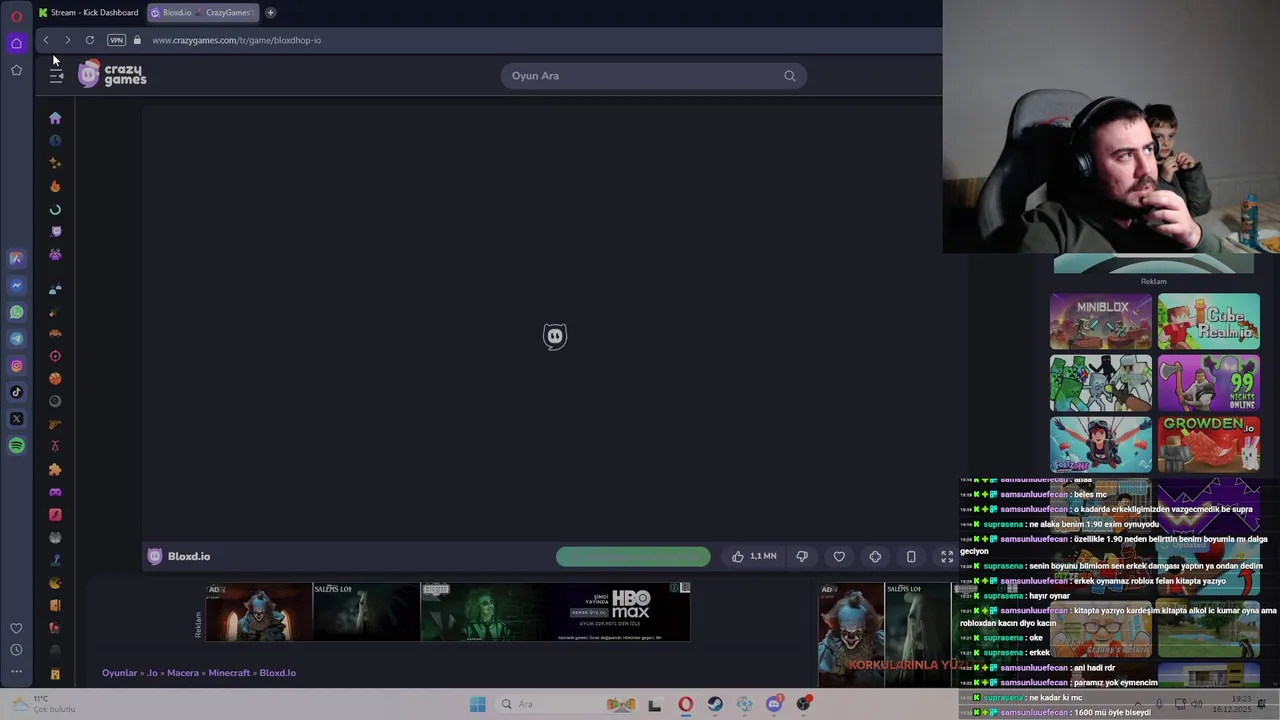
Task: Open Minecraft breadcrumb link
Action: (x=229, y=673)
